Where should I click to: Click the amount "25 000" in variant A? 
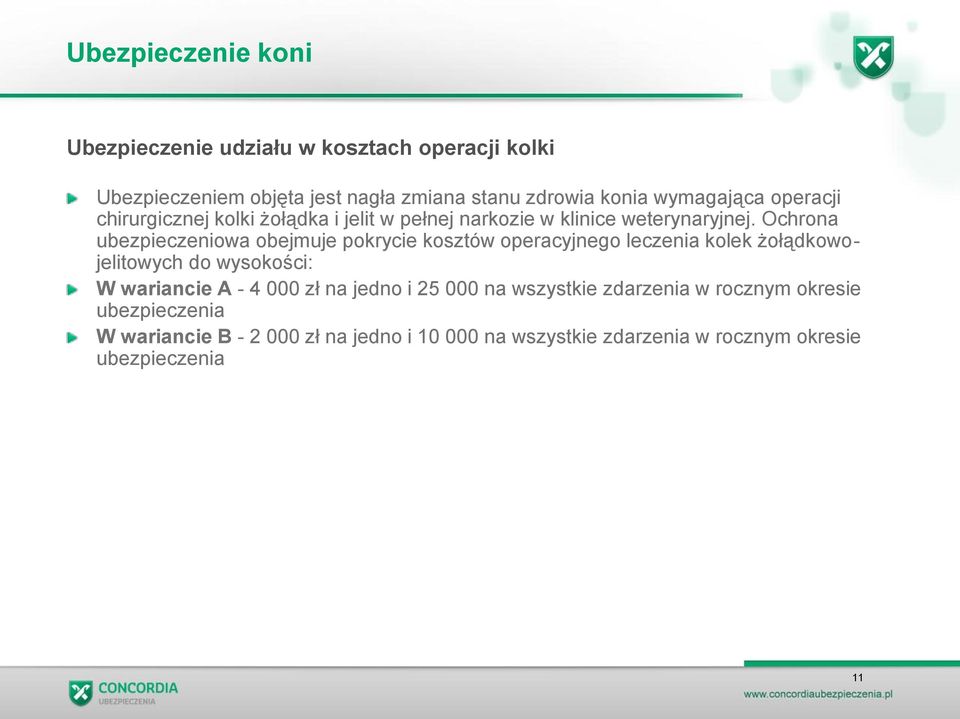pos(447,288)
